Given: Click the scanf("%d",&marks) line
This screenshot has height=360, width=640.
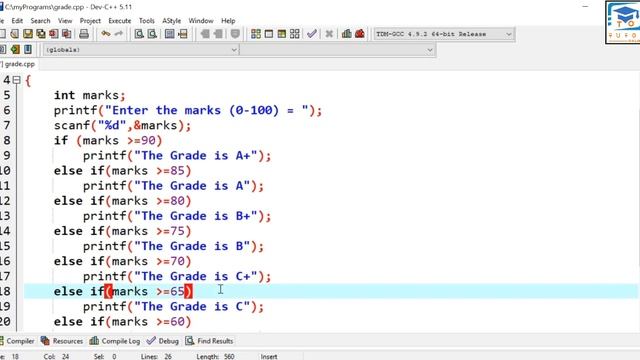Looking at the screenshot, I should click(122, 125).
